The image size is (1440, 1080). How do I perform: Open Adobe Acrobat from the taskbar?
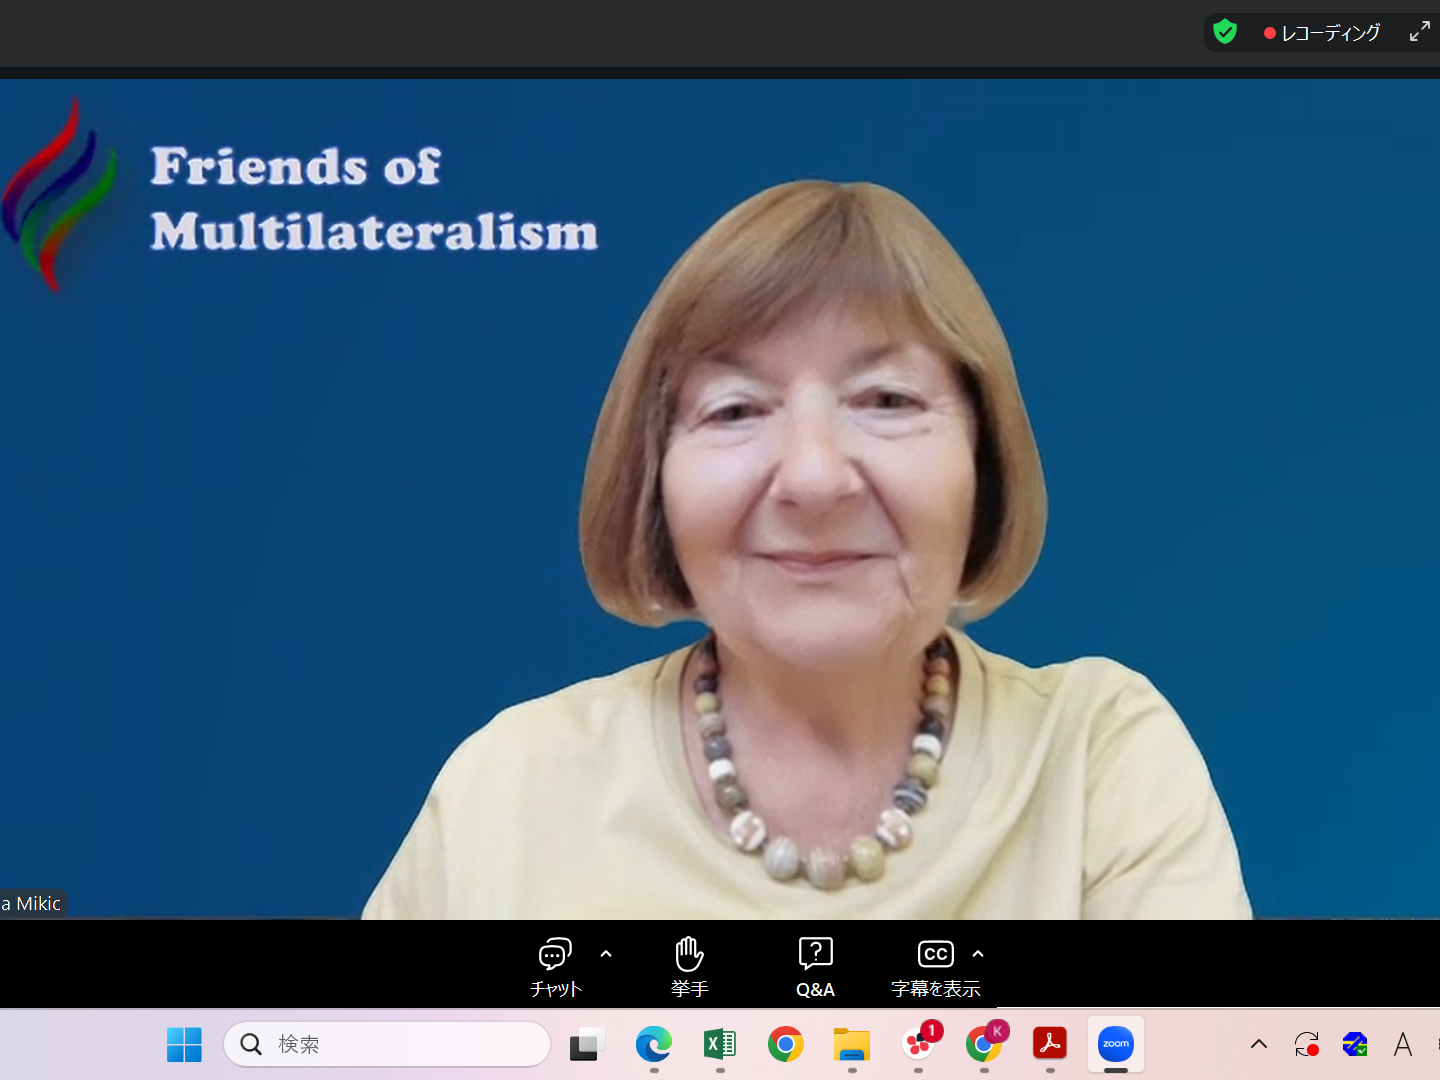pos(1050,1045)
